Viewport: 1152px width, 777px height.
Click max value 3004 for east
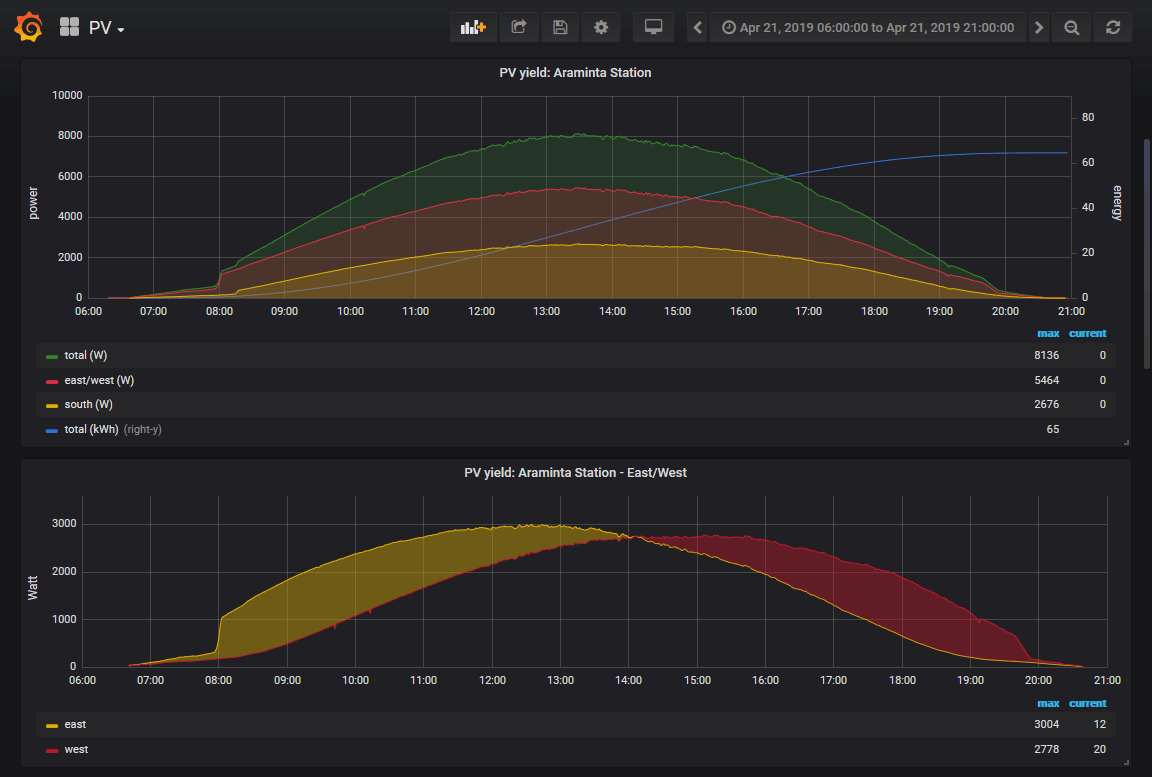click(x=1046, y=725)
